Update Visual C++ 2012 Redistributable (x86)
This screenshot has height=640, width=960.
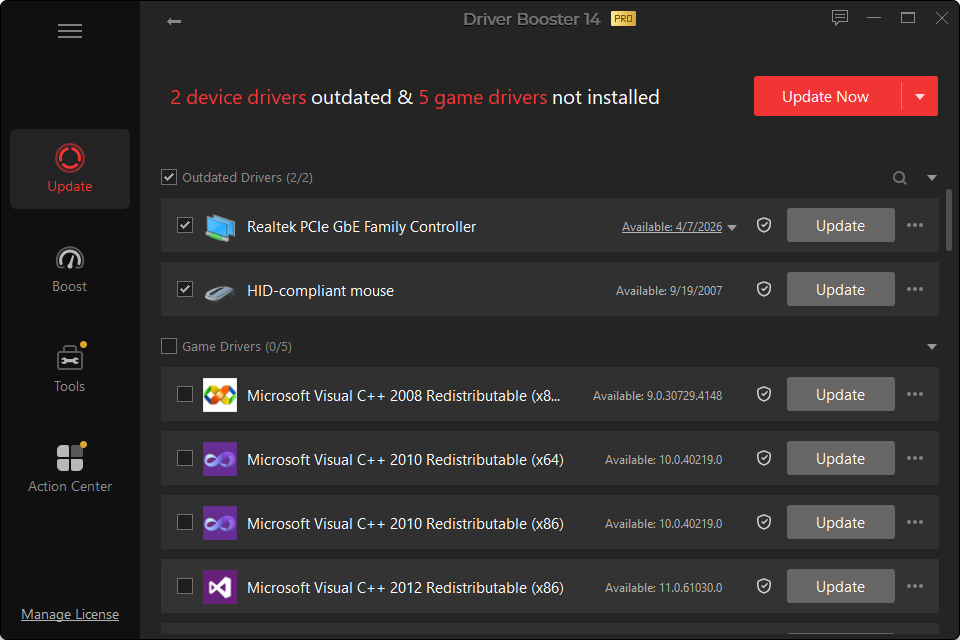point(841,586)
